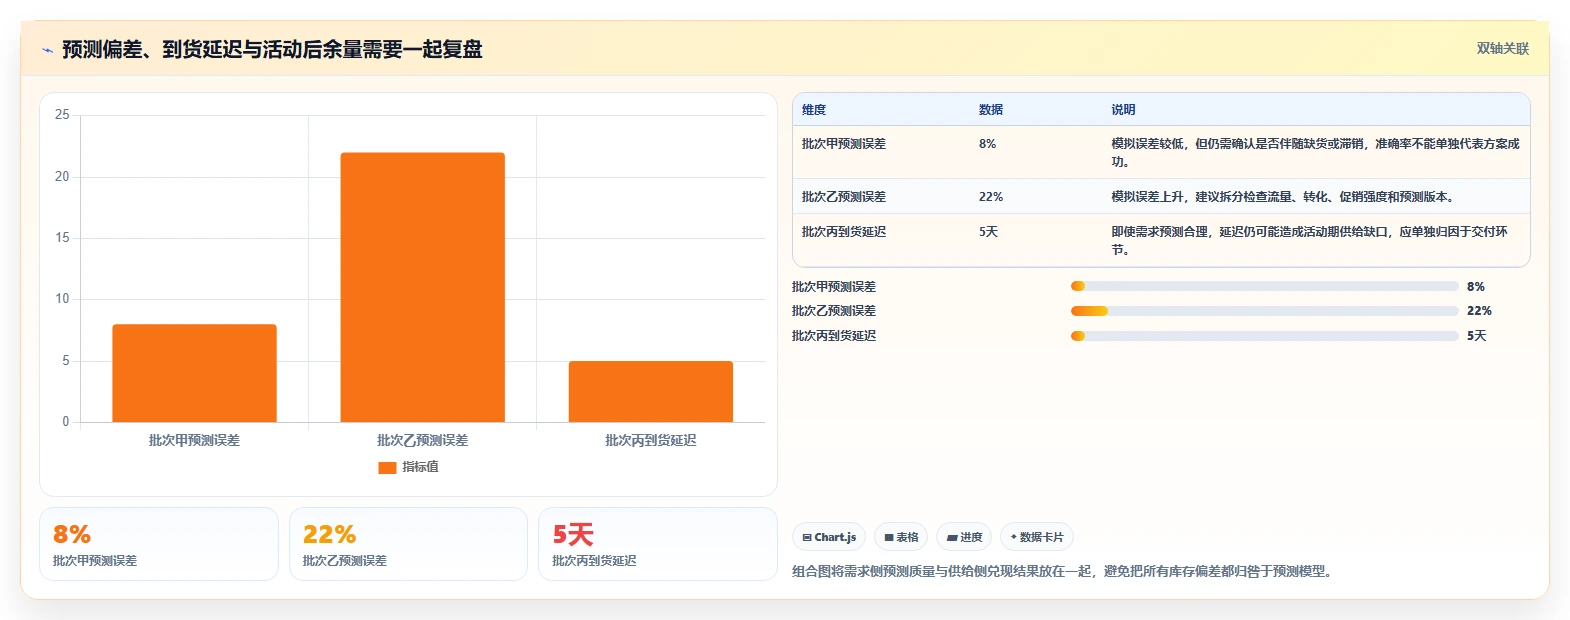The width and height of the screenshot is (1570, 620).
Task: Click the 批次甲预测误差 progress bar
Action: coord(1264,286)
